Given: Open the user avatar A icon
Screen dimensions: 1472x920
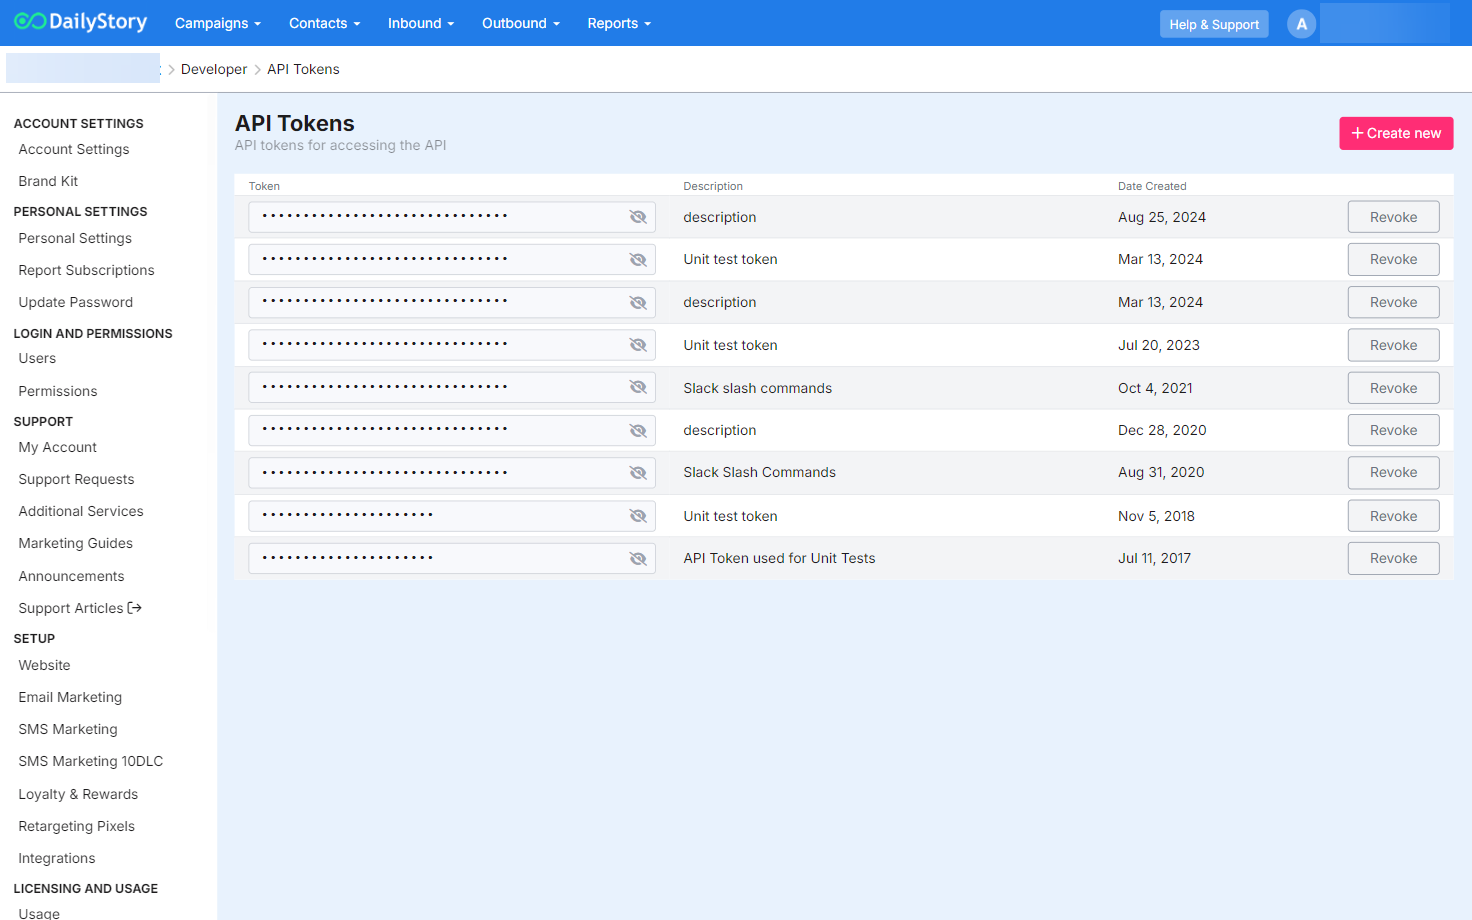Looking at the screenshot, I should pyautogui.click(x=1301, y=24).
